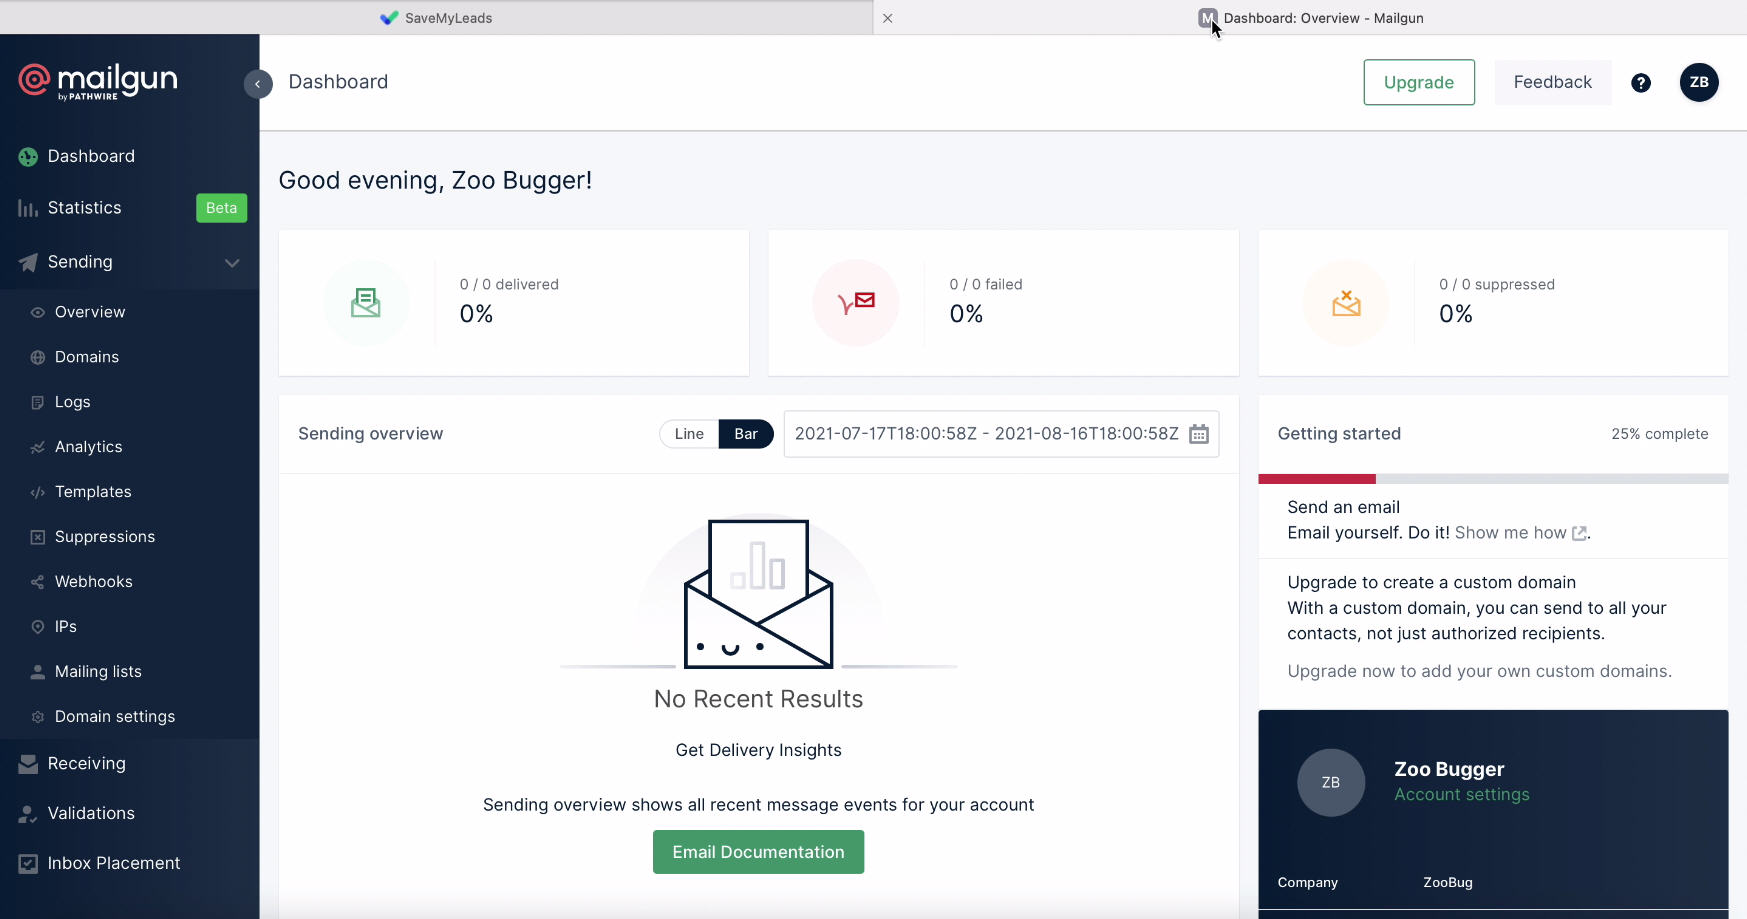Open Account settings link
The image size is (1747, 919).
(1462, 795)
